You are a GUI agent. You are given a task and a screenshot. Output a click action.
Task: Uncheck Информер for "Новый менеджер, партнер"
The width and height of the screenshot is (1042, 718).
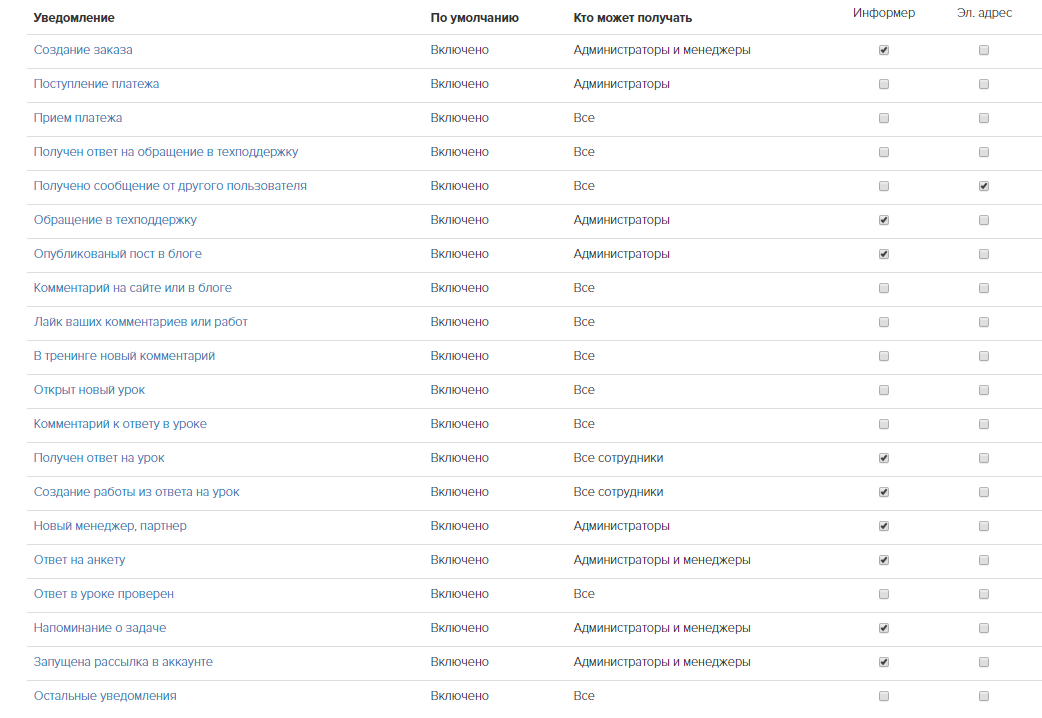tap(884, 525)
